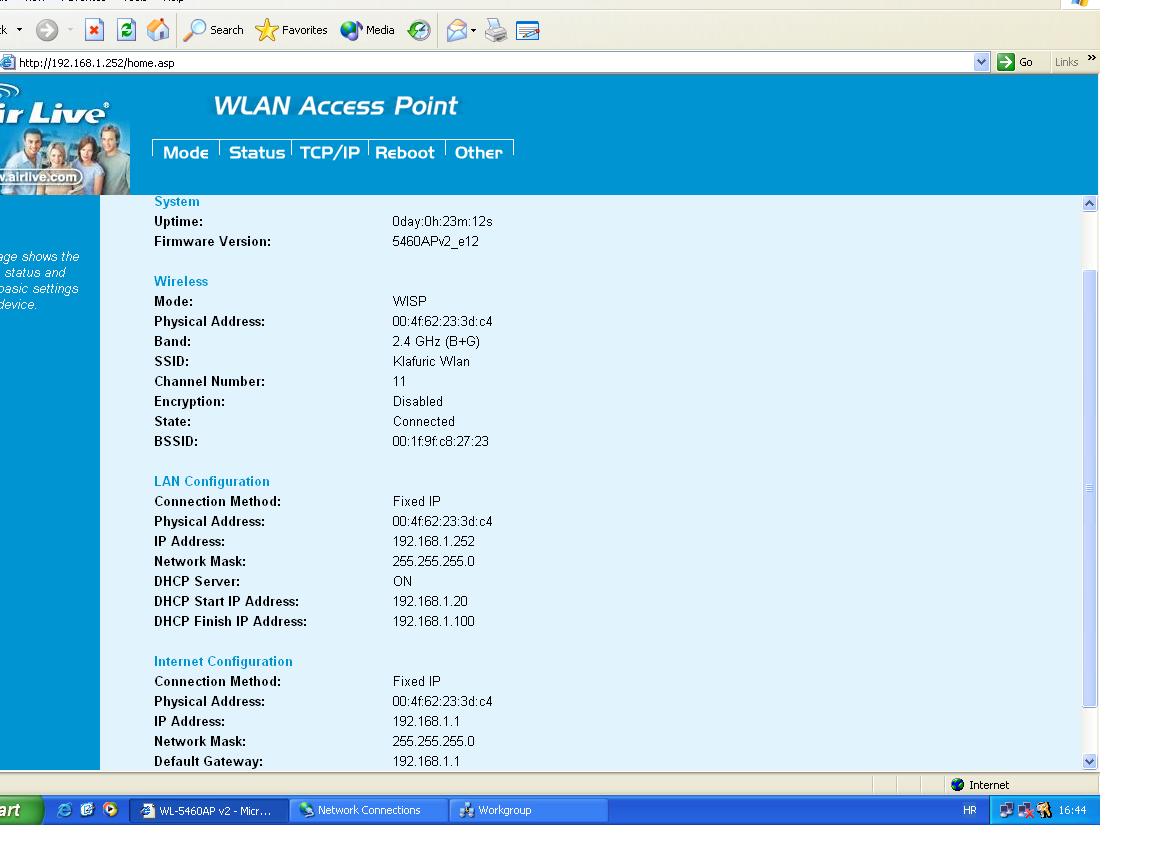1152x864 pixels.
Task: Open the Mail dropdown arrow
Action: [x=473, y=31]
